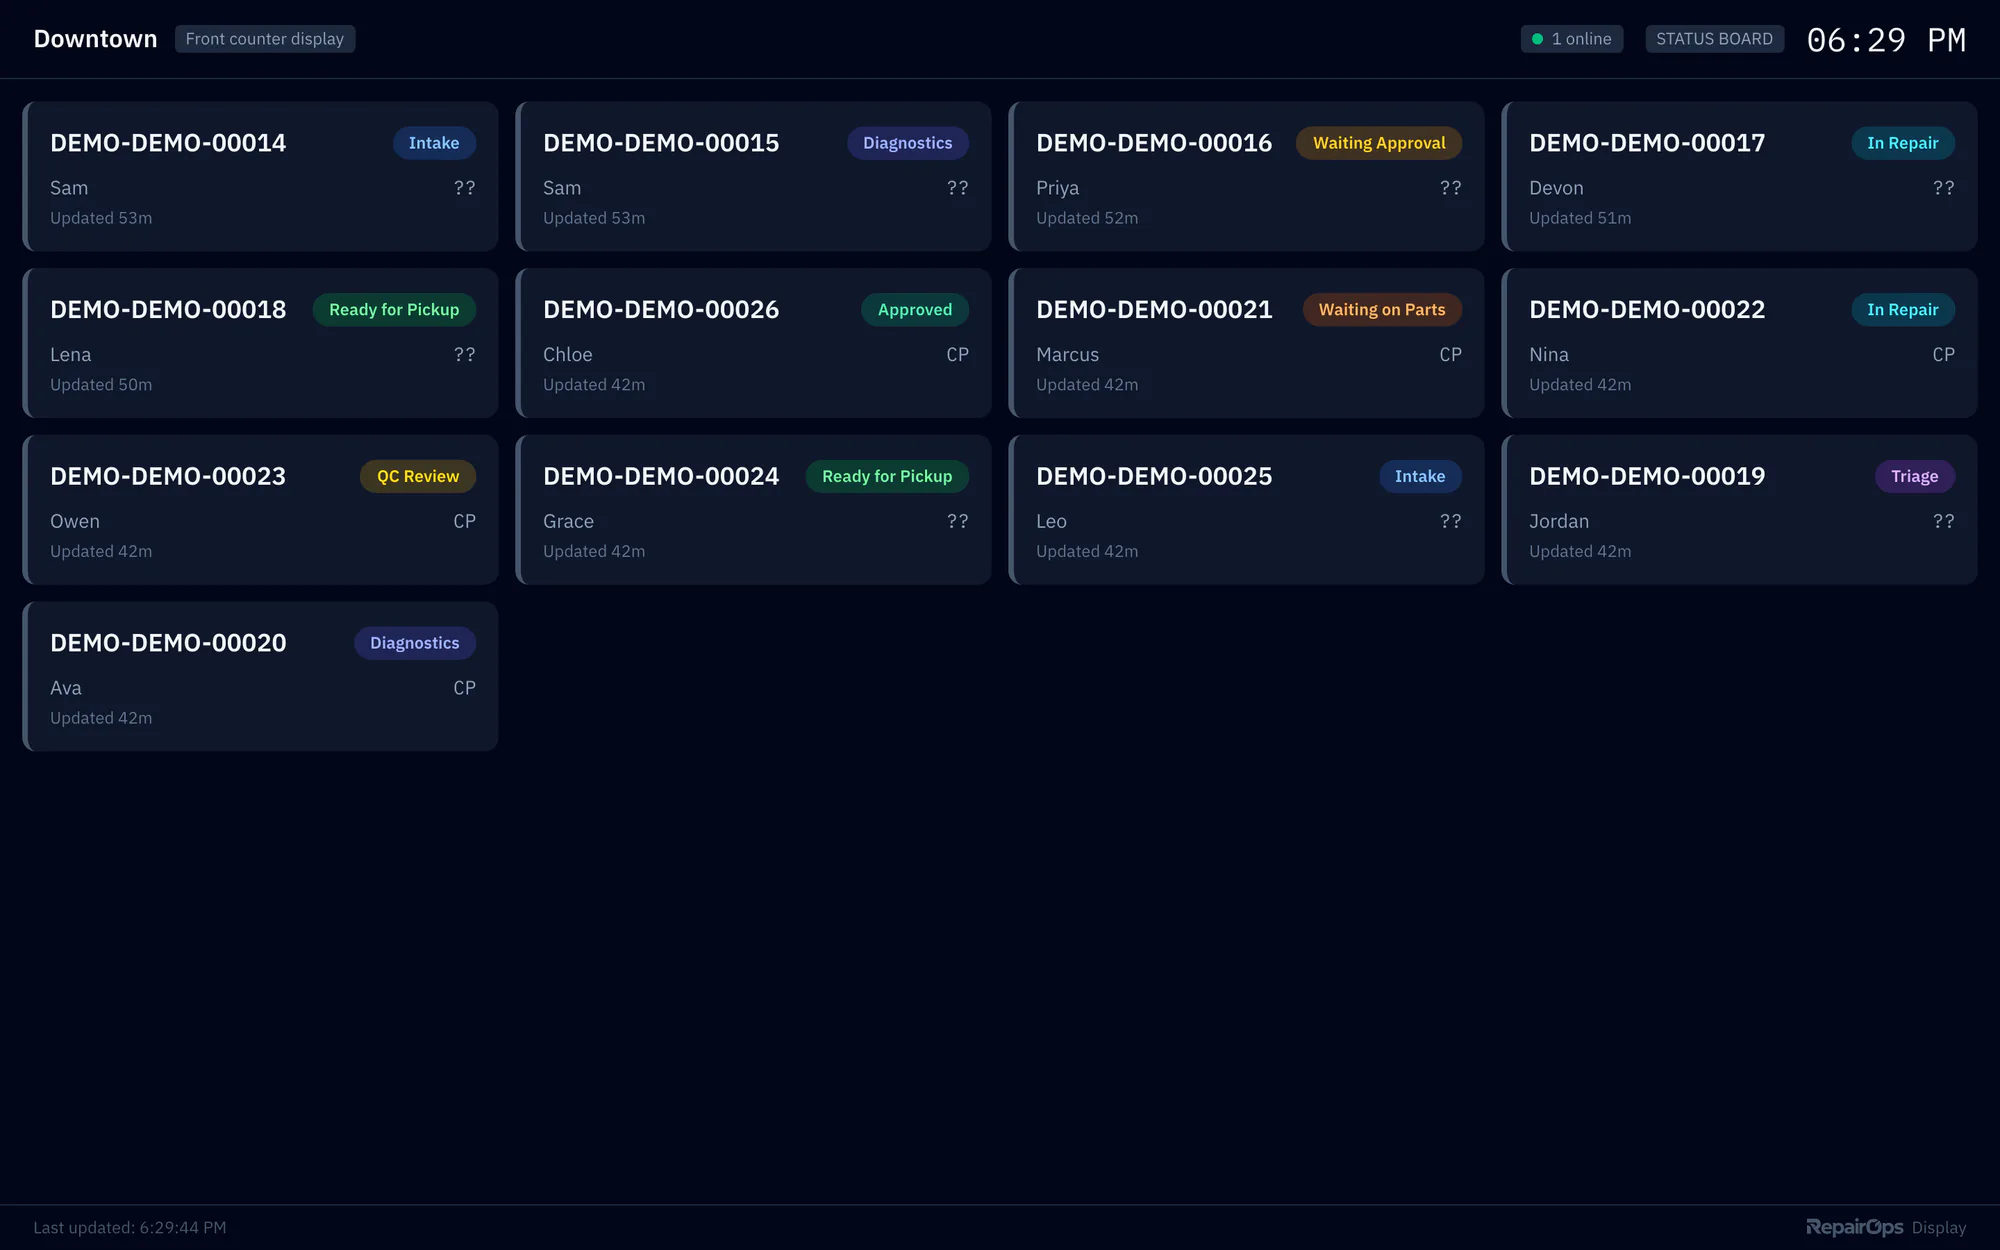Click Updated 52m on Priya's card

coord(1087,218)
